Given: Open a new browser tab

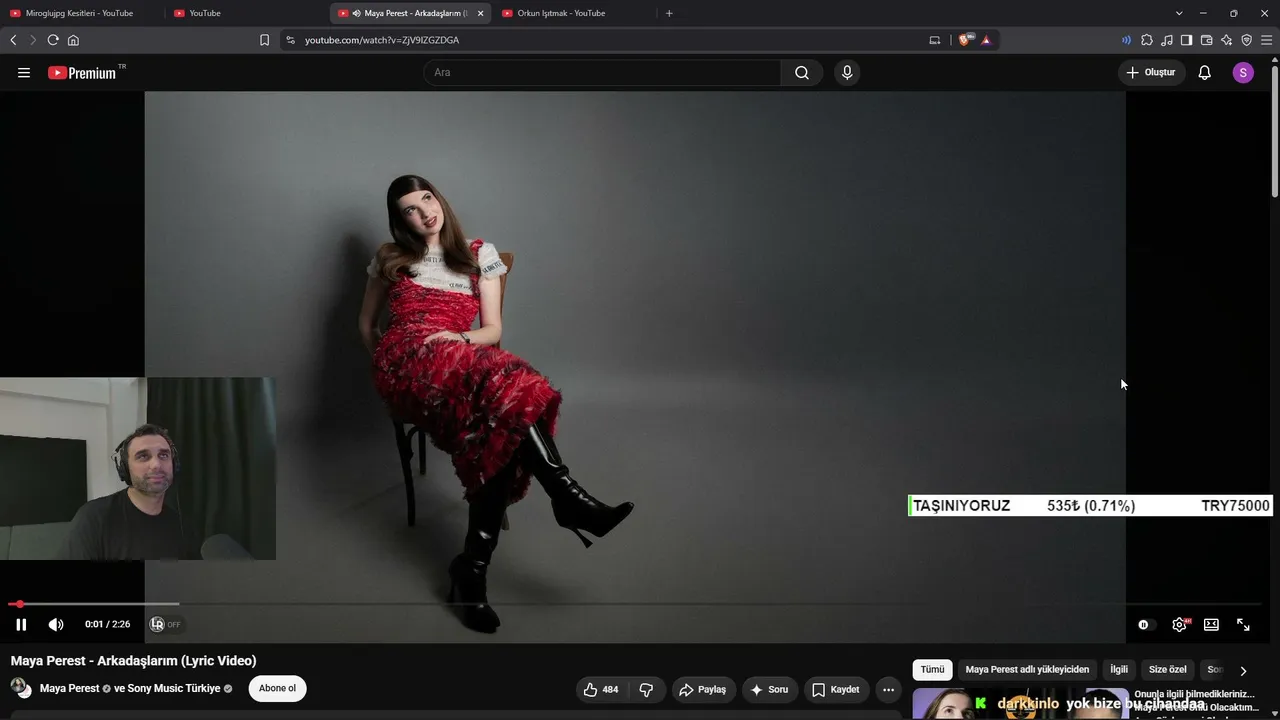Looking at the screenshot, I should (669, 13).
